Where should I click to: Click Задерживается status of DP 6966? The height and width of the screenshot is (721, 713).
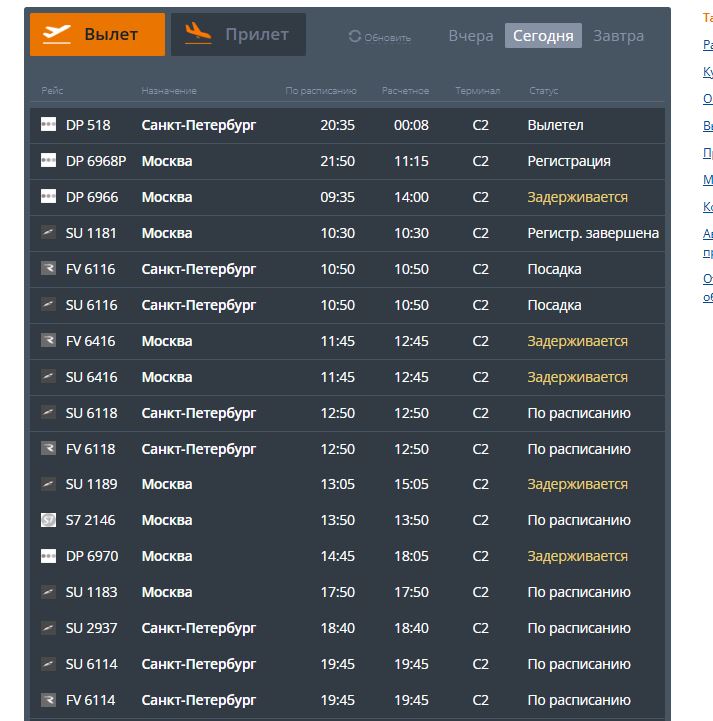577,197
